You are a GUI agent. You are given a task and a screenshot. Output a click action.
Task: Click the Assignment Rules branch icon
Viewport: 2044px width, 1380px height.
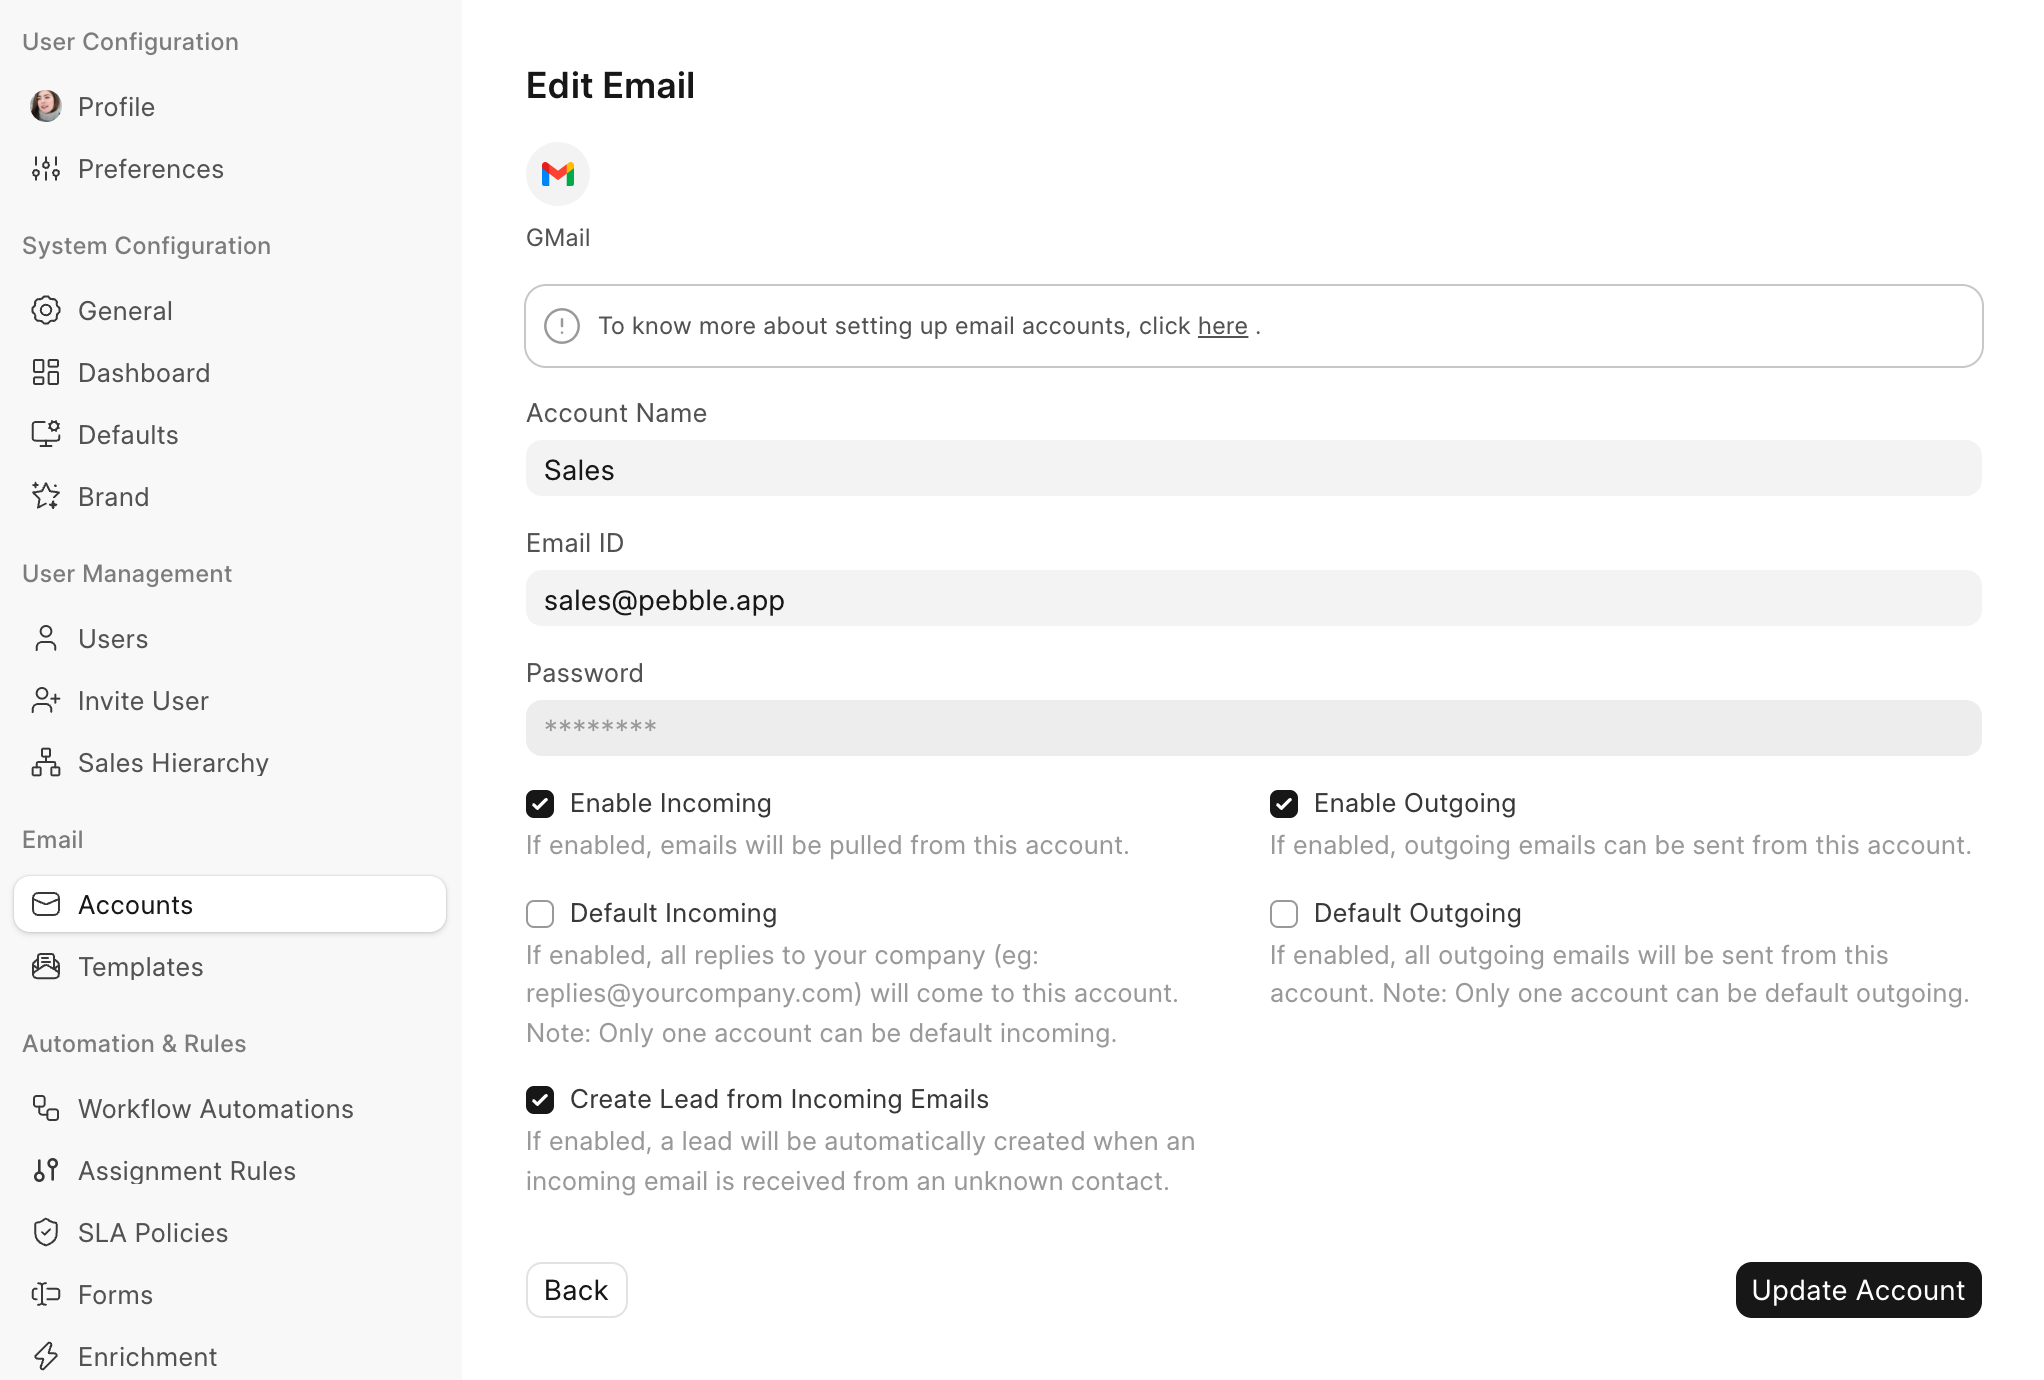click(x=46, y=1170)
